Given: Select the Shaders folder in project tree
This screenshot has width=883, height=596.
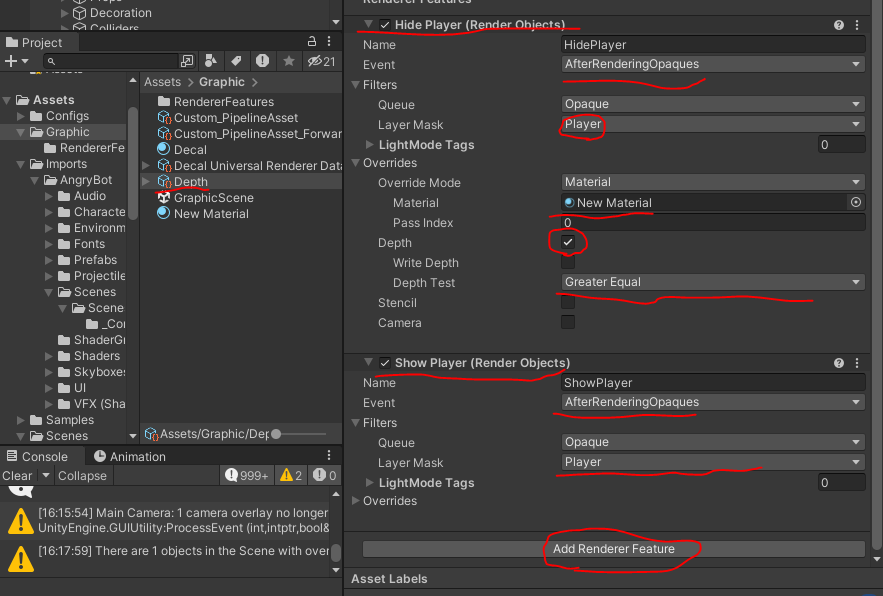Looking at the screenshot, I should (x=88, y=356).
